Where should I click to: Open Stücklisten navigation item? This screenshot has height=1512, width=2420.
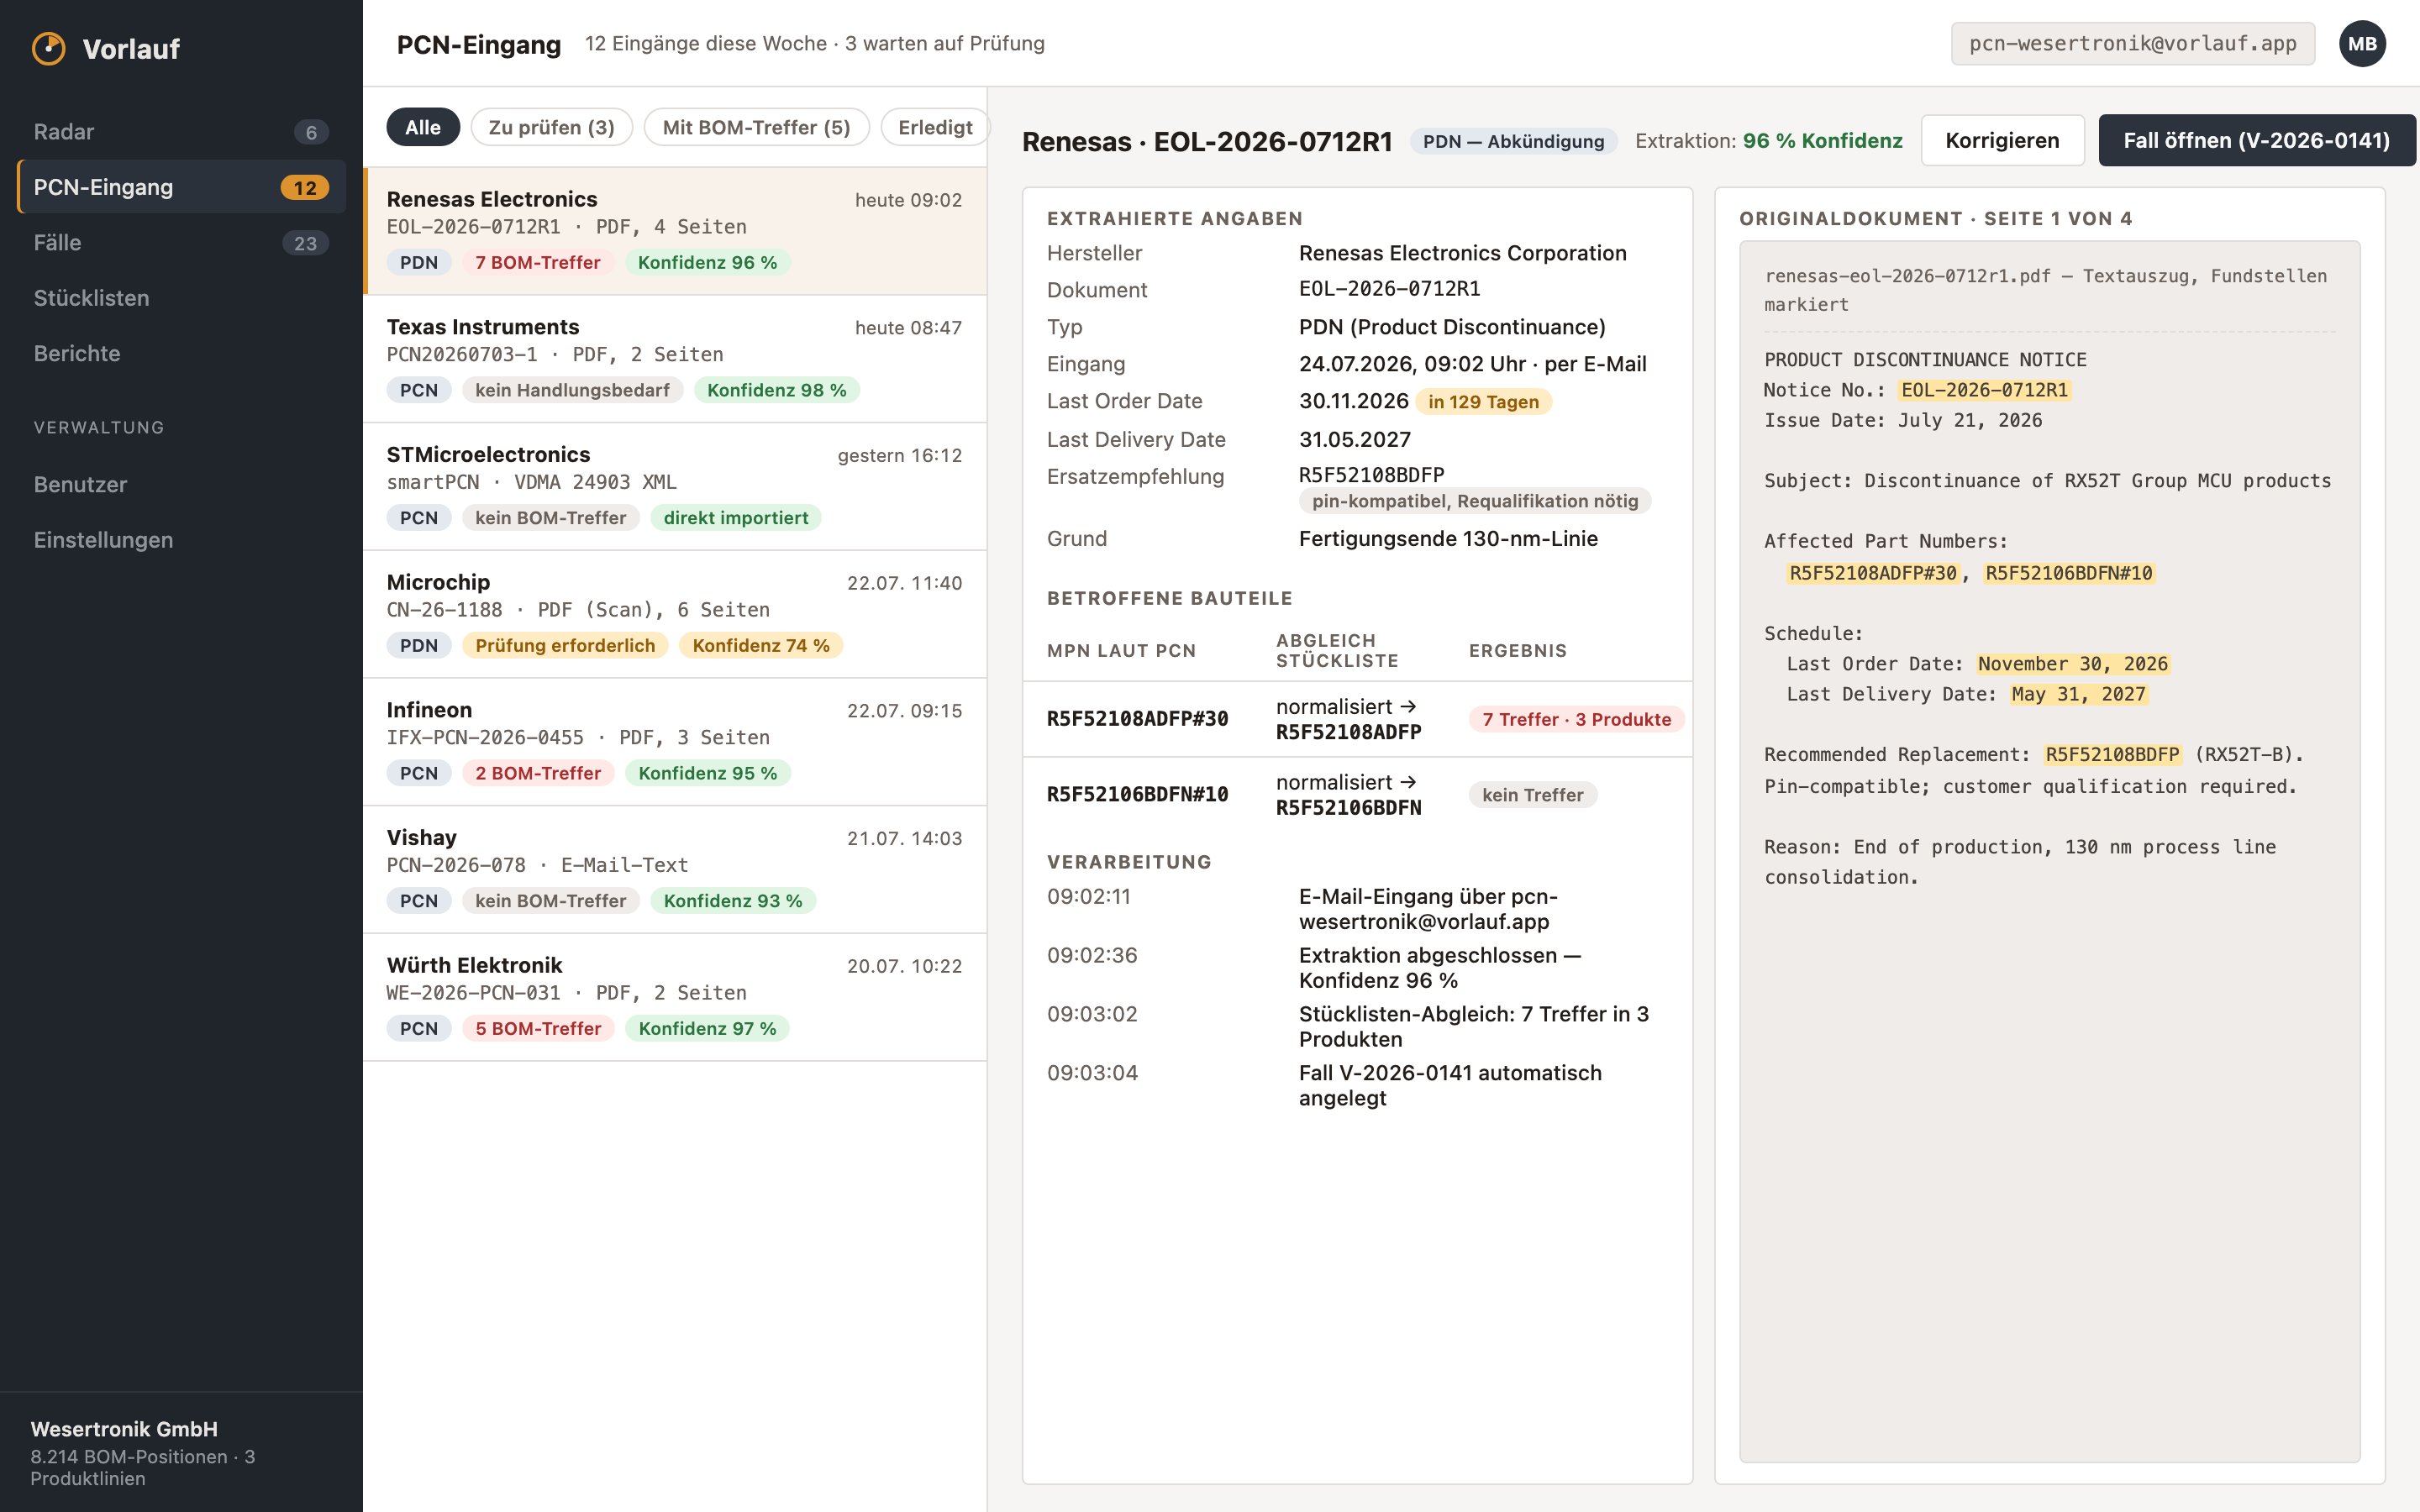(181, 298)
